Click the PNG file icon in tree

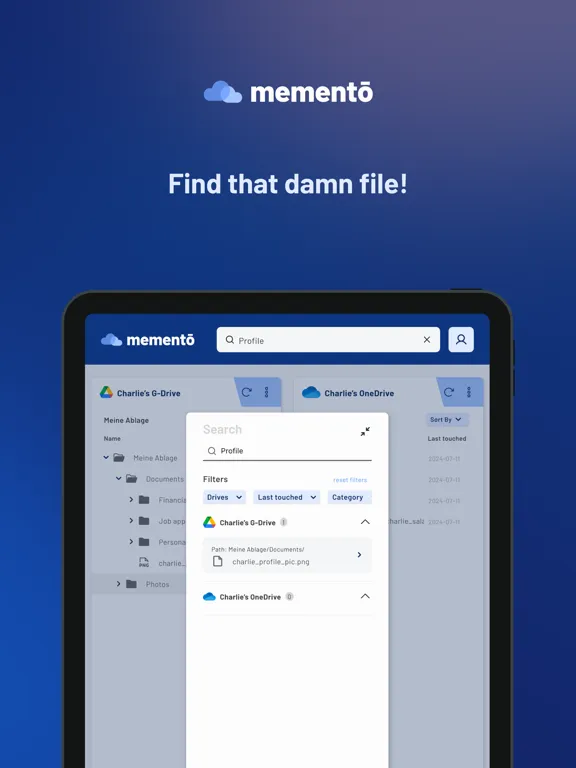144,562
